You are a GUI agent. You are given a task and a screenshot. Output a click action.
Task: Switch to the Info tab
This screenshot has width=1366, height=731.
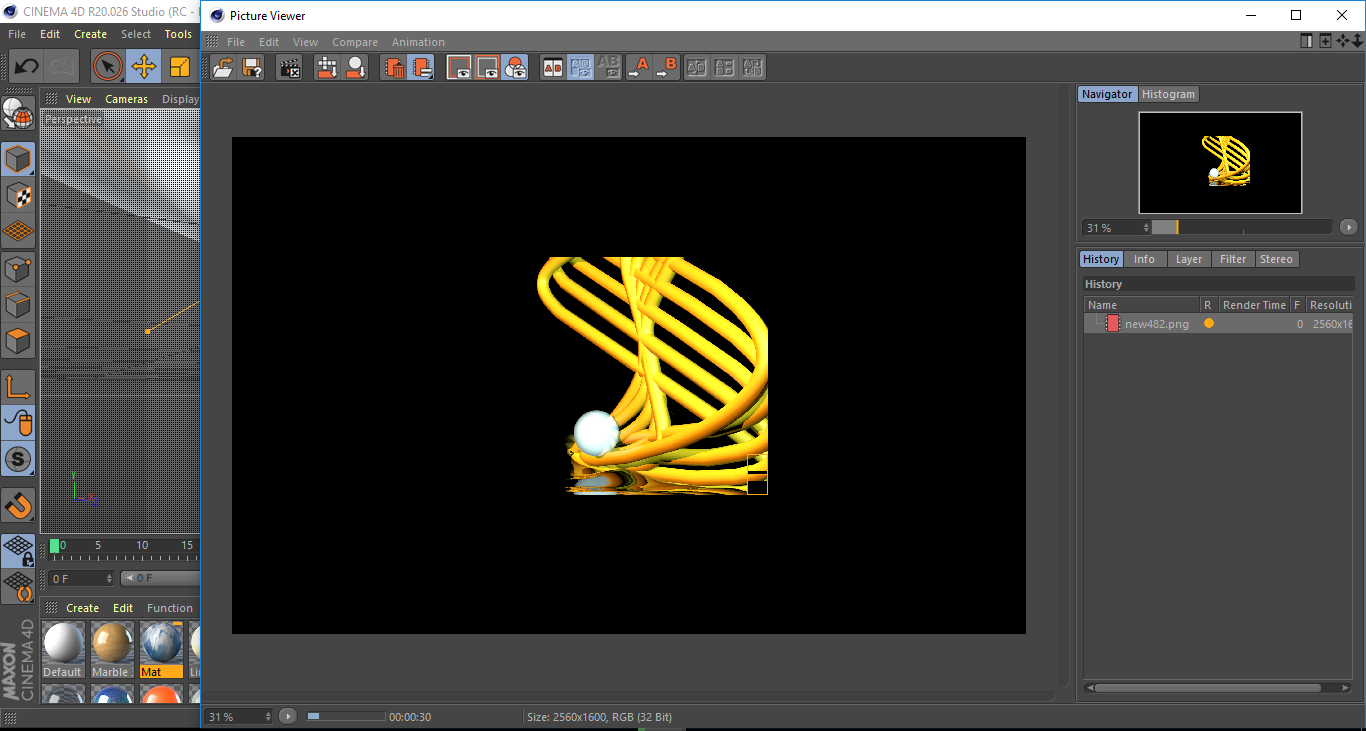pyautogui.click(x=1144, y=259)
